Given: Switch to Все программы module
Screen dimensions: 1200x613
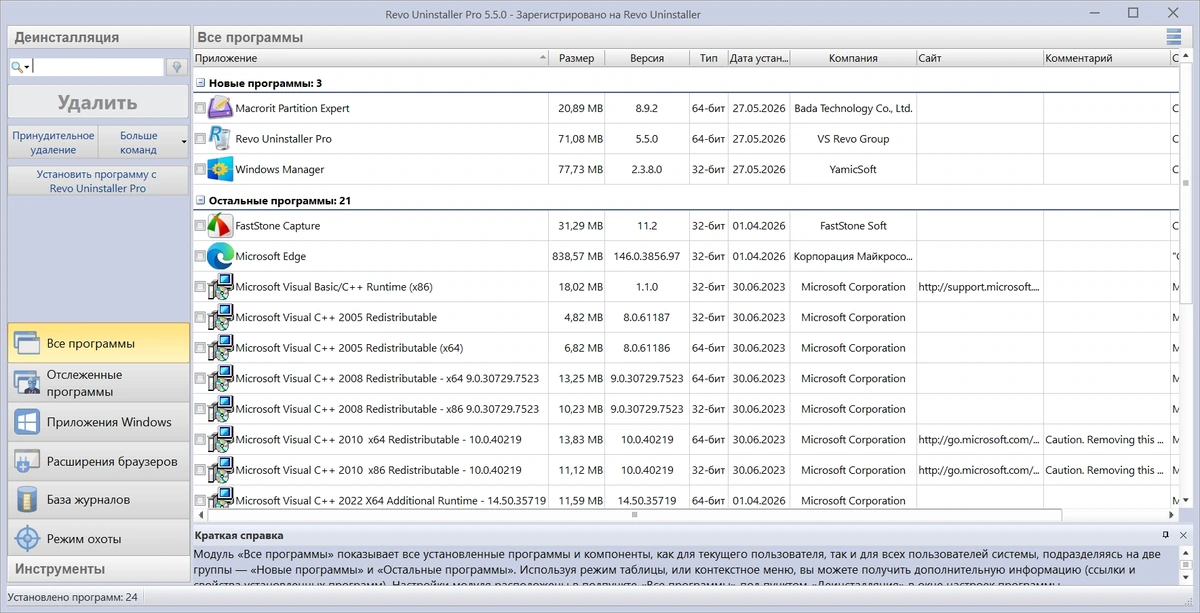Looking at the screenshot, I should 98,343.
